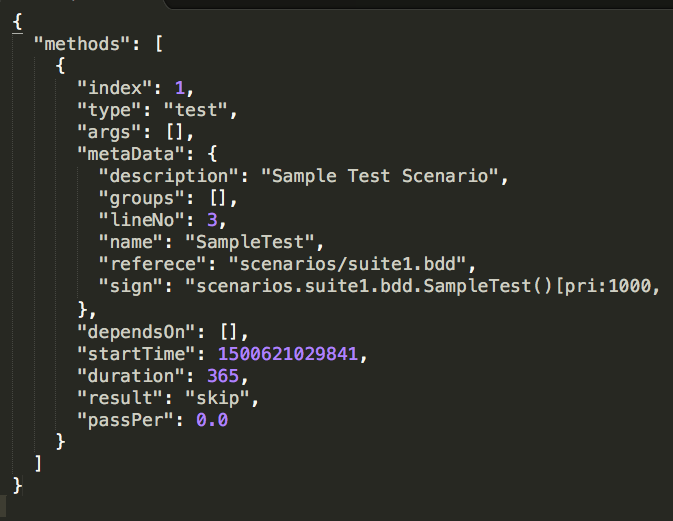Click the "methods" key in the JSON
This screenshot has height=521, width=673.
point(82,45)
